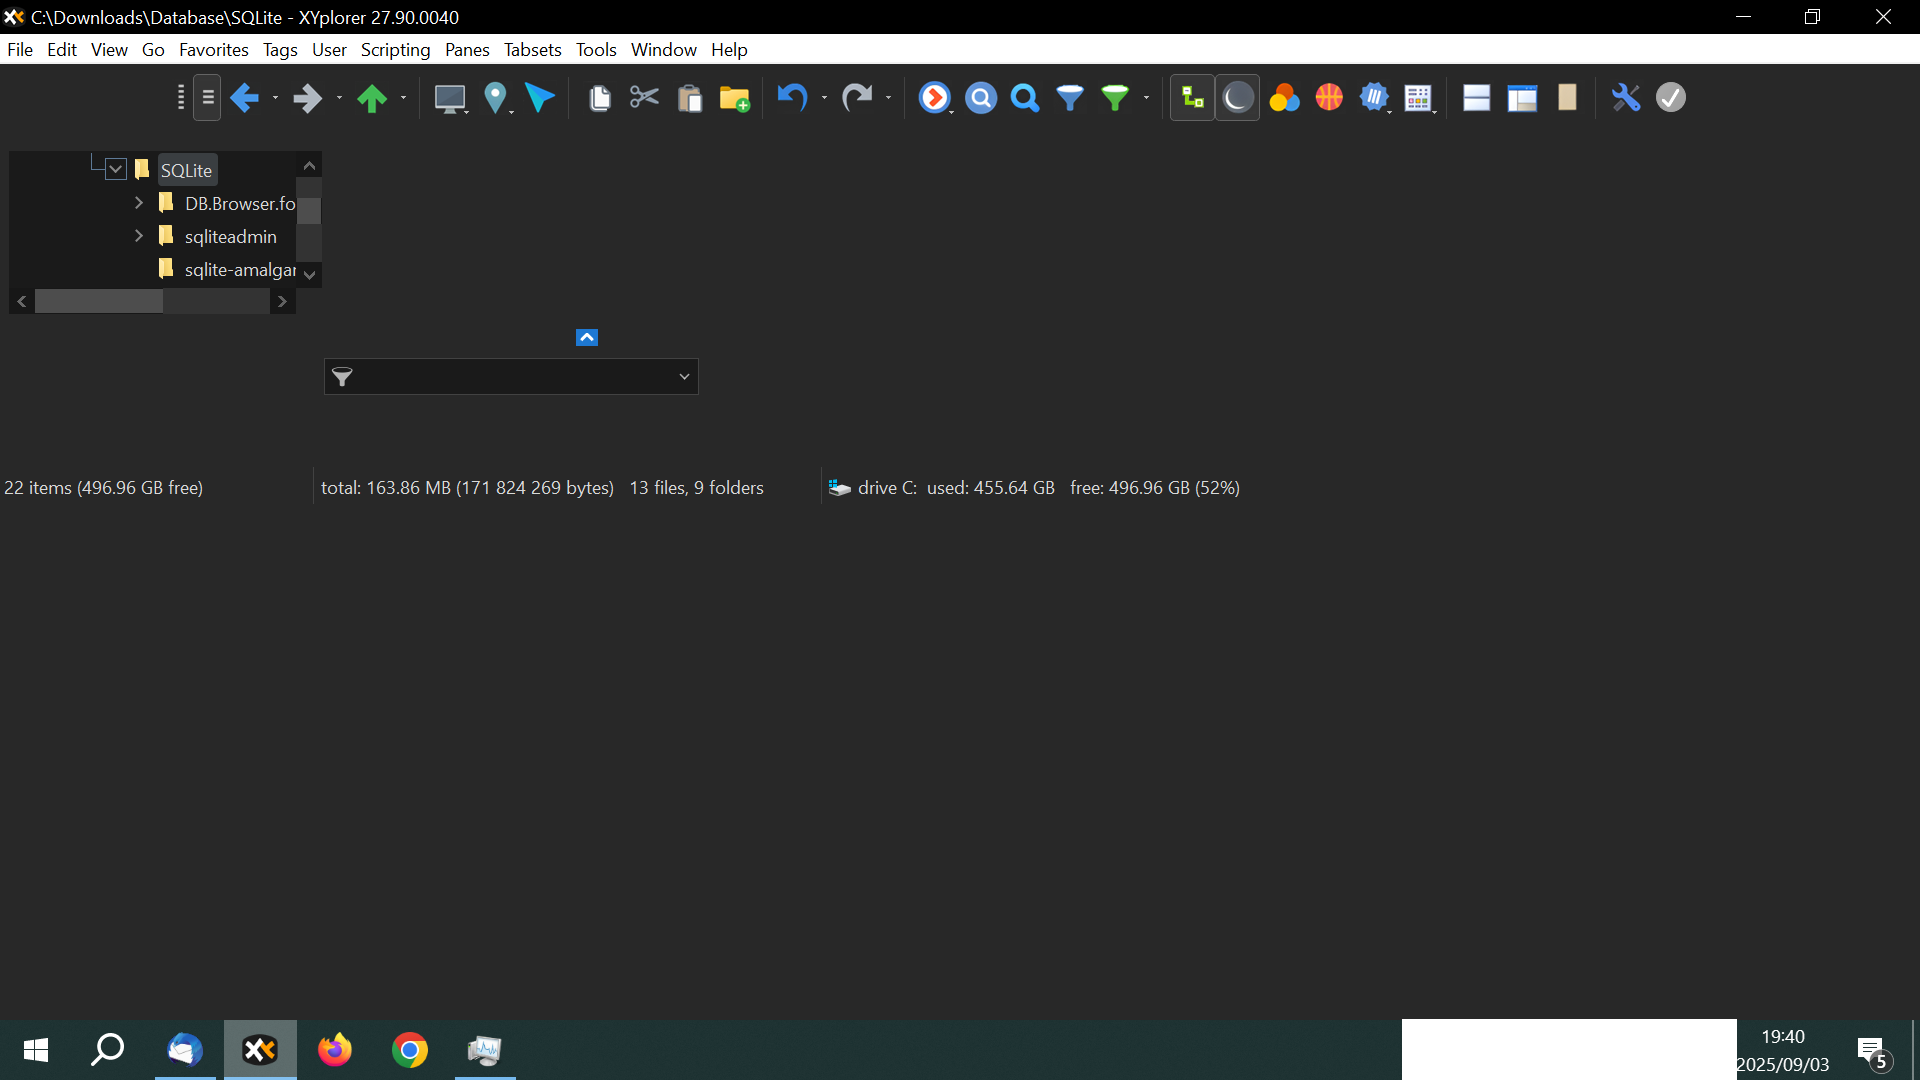
Task: Open the Configuration wrench icon
Action: tap(1627, 97)
